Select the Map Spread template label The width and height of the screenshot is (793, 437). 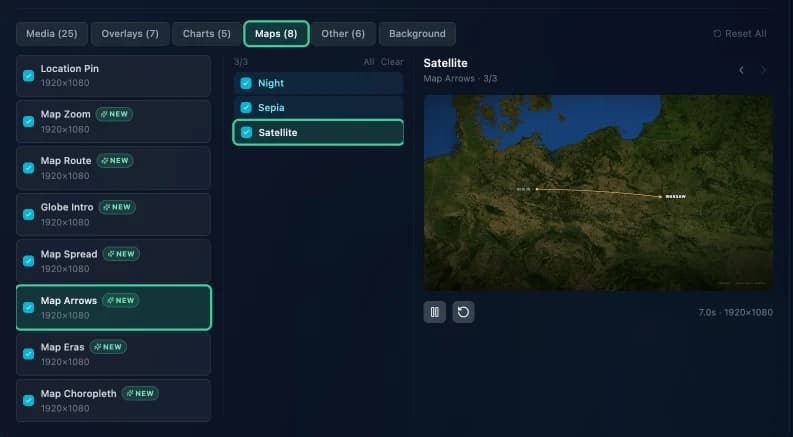69,254
